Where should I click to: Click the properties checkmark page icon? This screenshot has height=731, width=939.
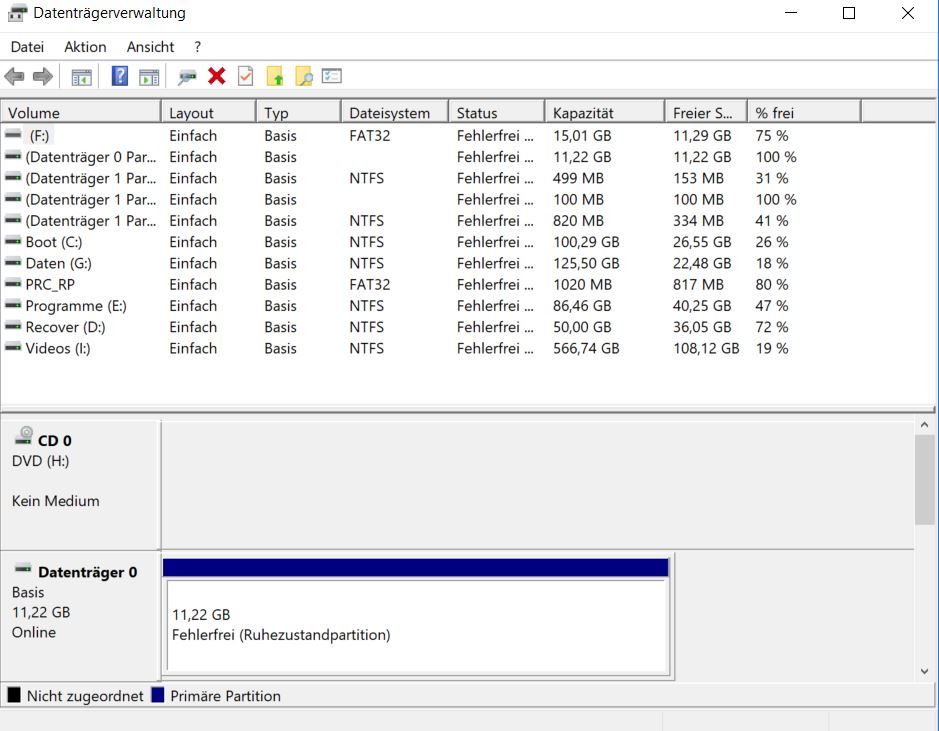[x=245, y=77]
